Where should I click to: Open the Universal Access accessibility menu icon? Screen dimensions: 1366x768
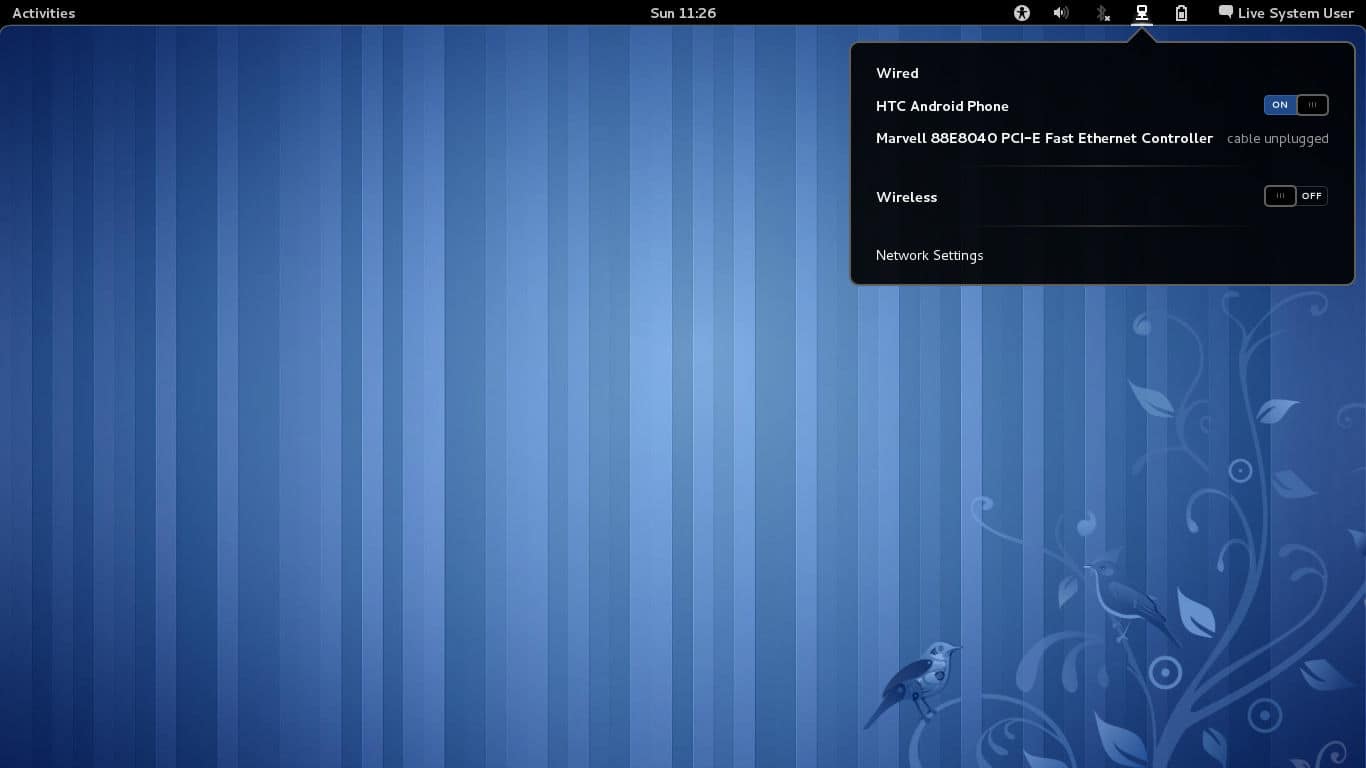tap(1021, 13)
